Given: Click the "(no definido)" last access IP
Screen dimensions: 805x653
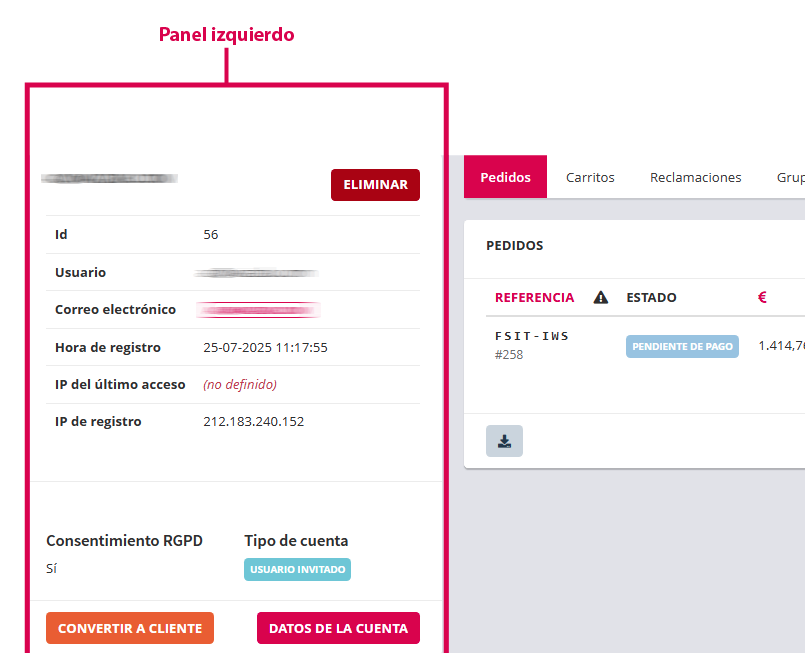Looking at the screenshot, I should pyautogui.click(x=240, y=384).
